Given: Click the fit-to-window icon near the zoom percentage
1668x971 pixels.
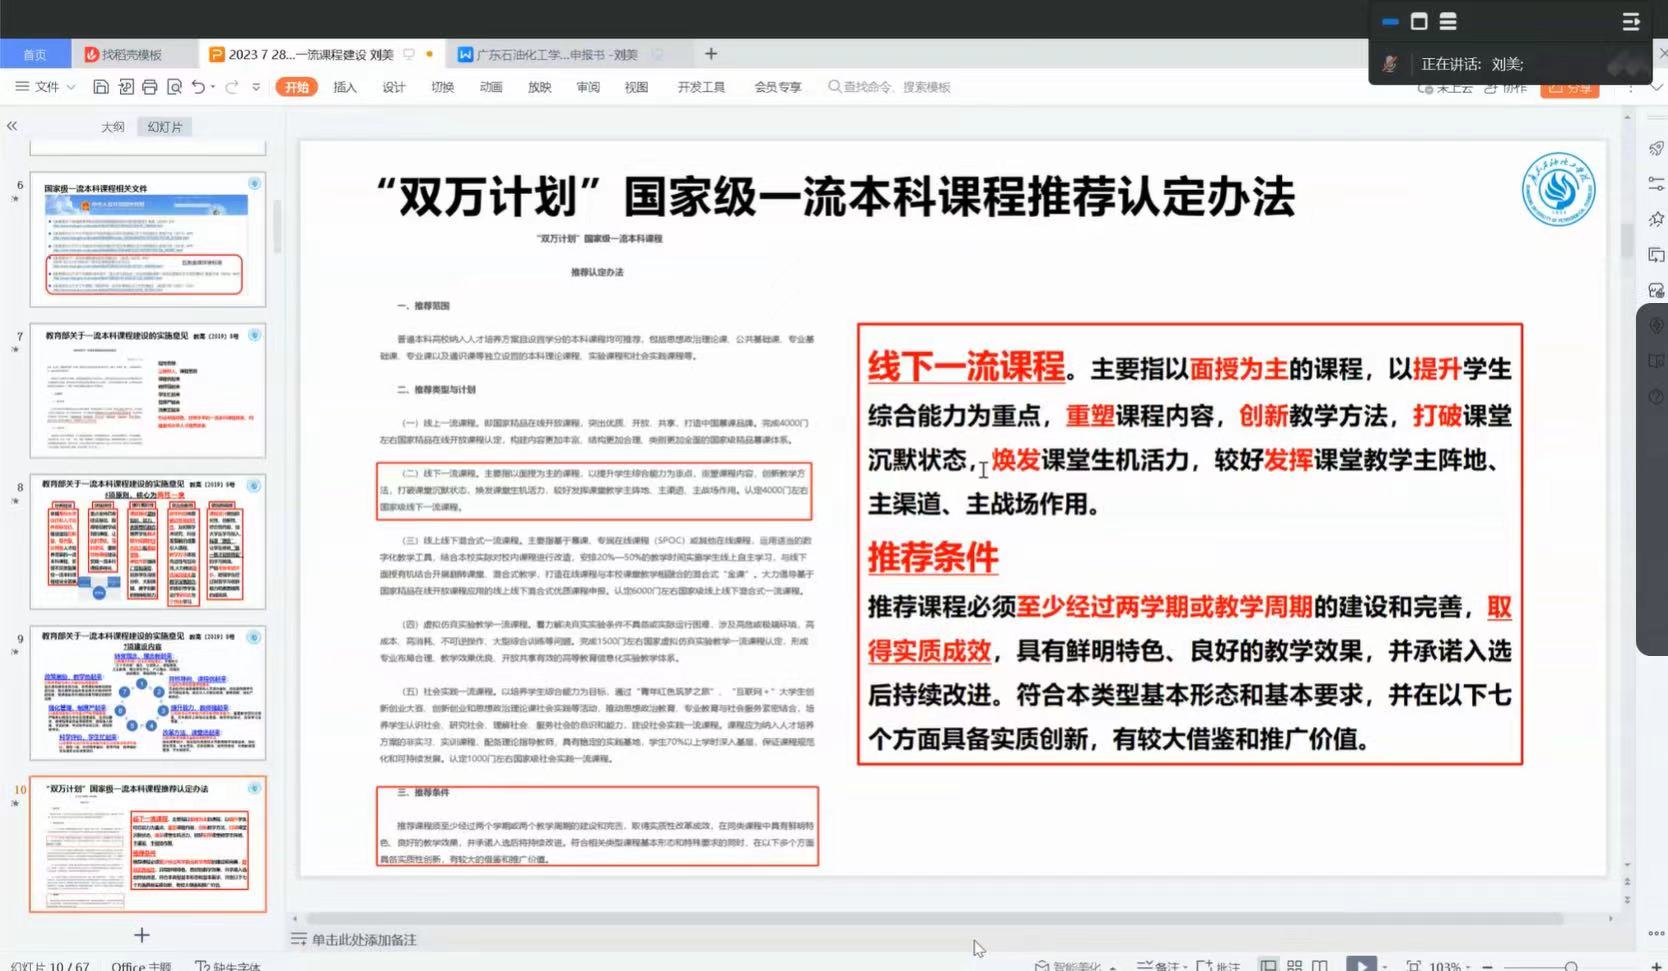Looking at the screenshot, I should [1414, 966].
